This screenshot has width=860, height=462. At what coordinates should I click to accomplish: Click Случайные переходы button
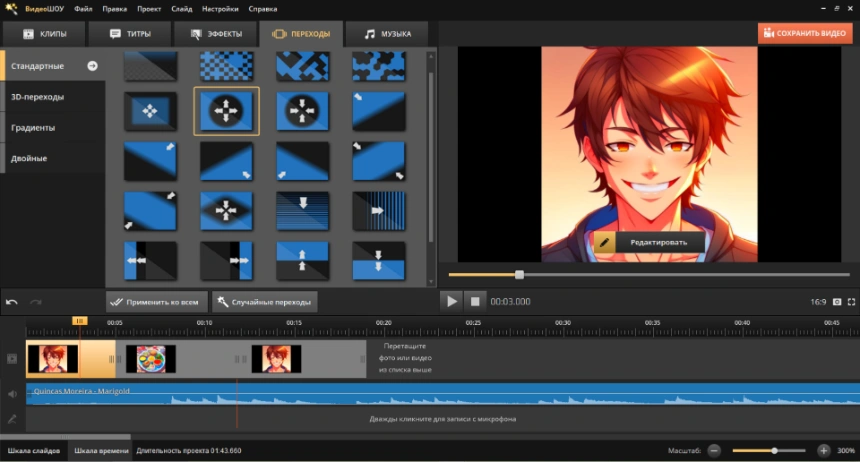pos(265,302)
